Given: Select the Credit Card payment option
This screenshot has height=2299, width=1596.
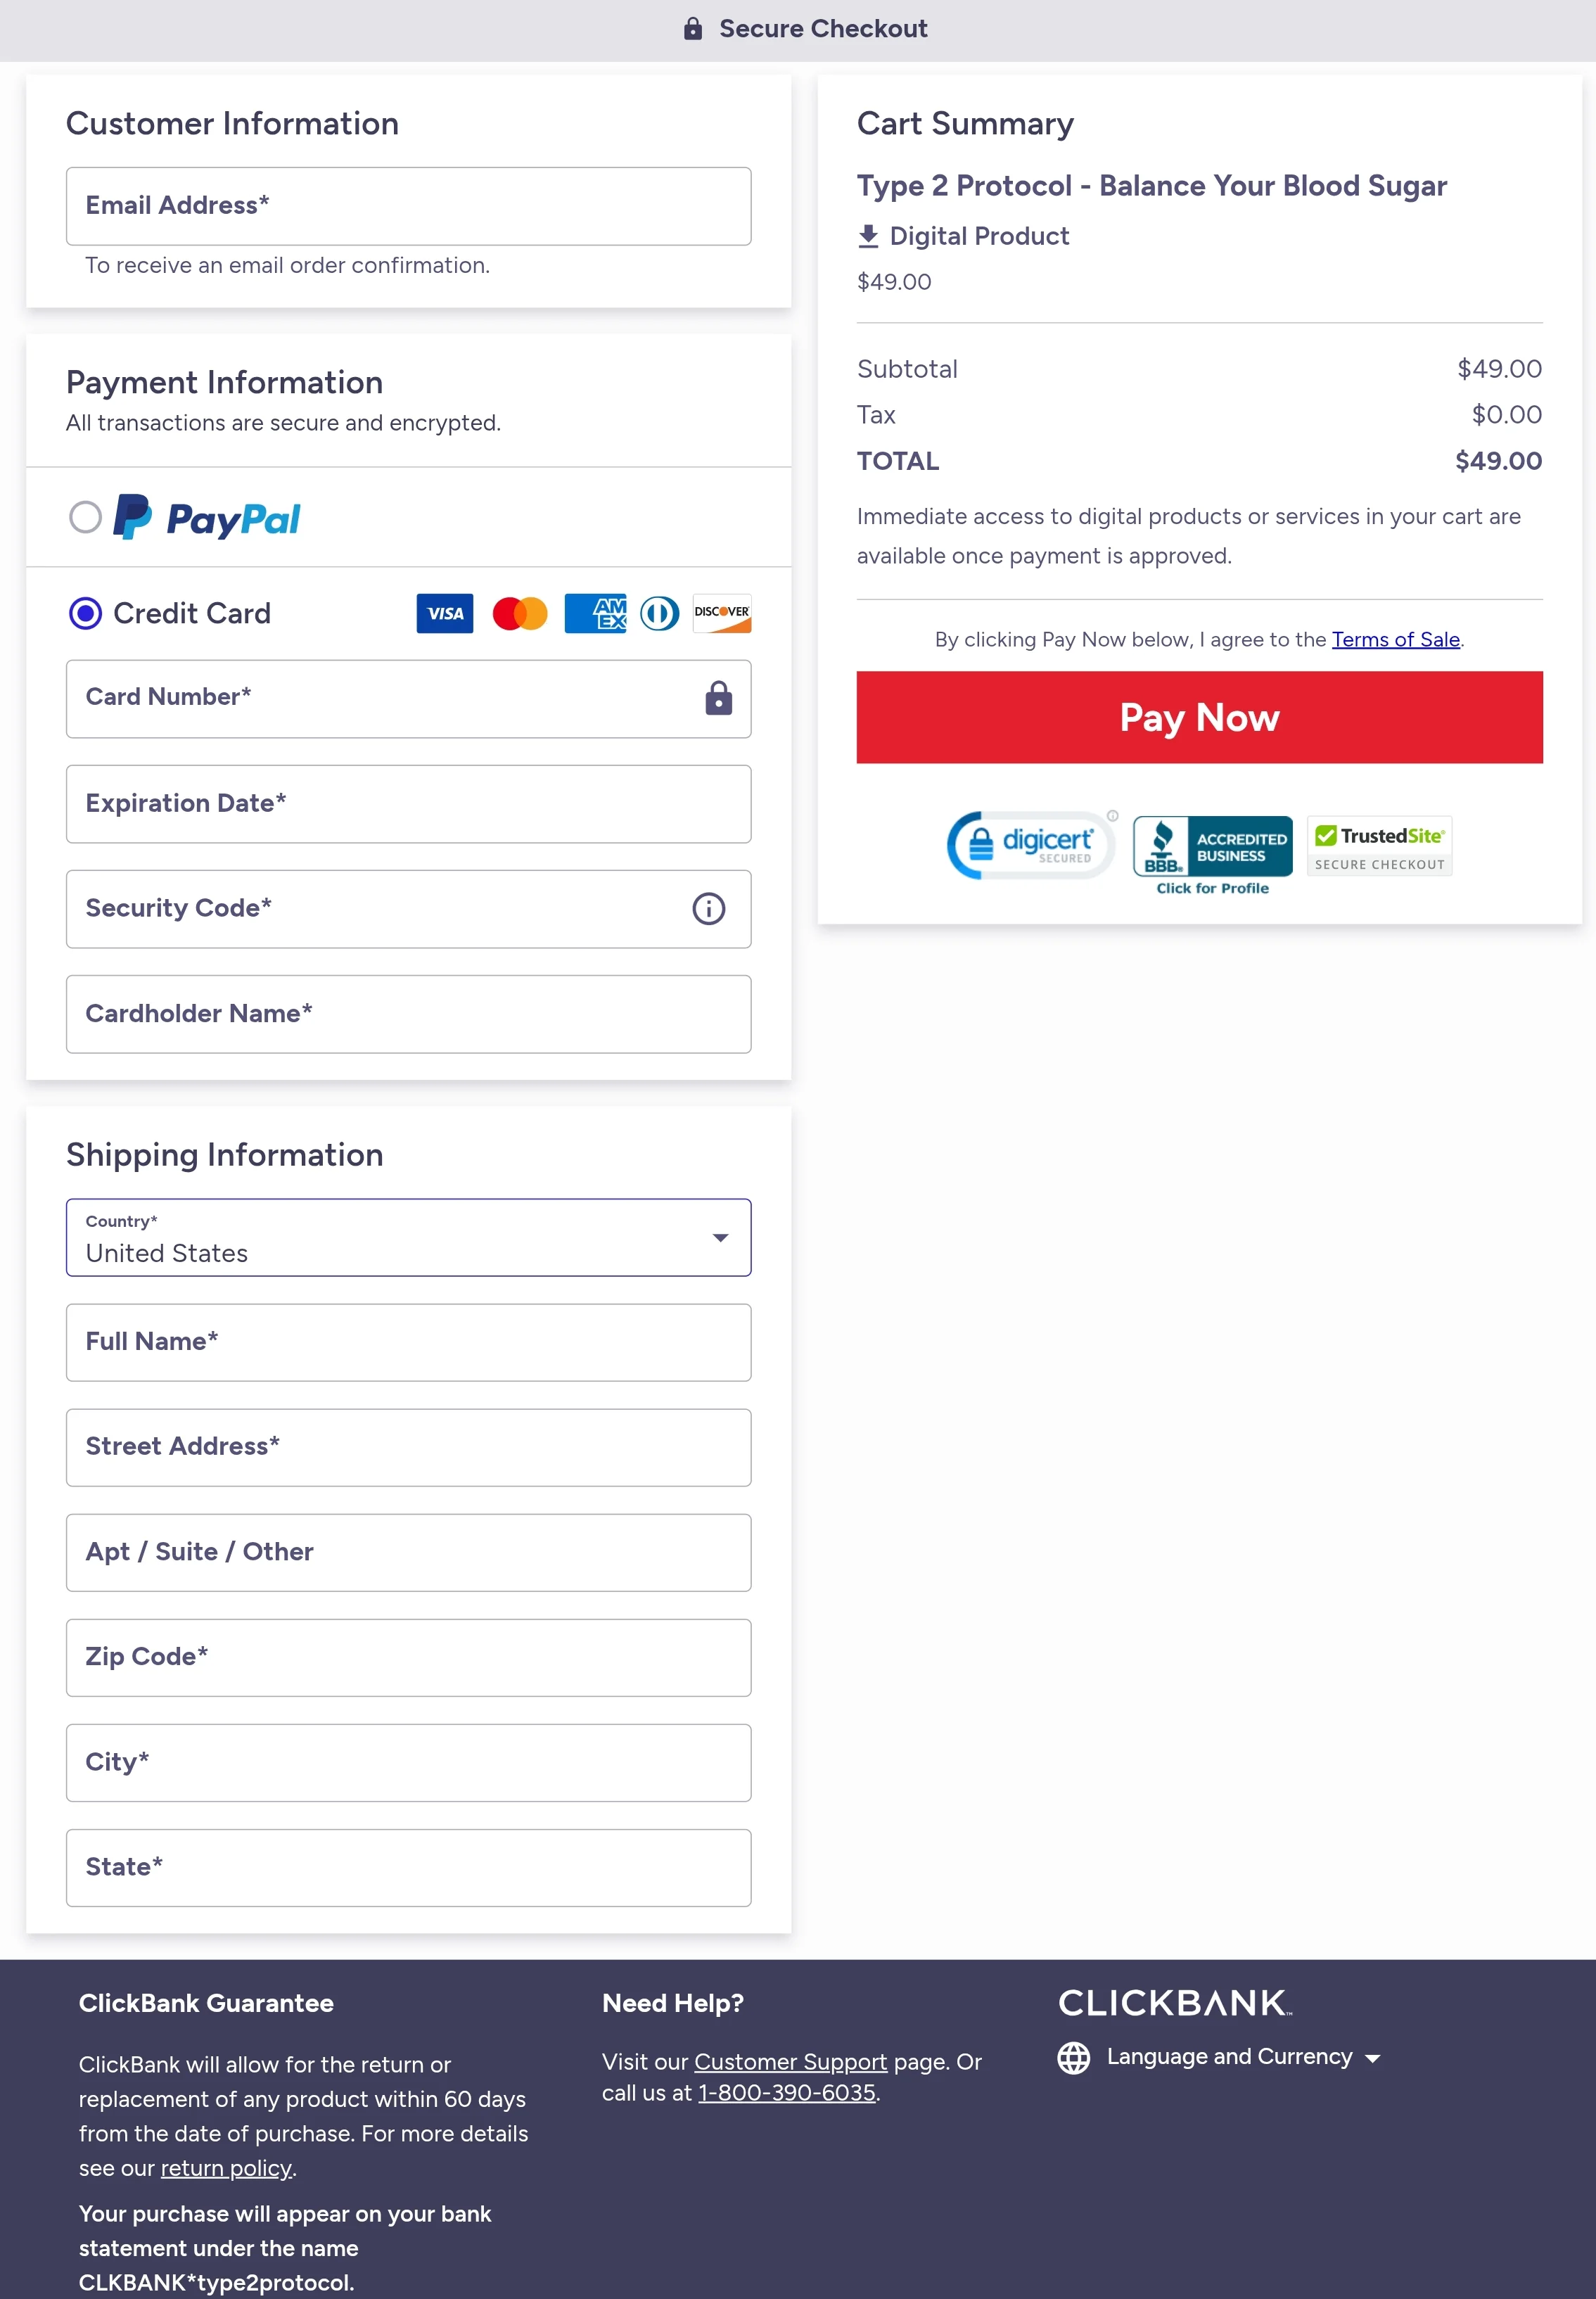Looking at the screenshot, I should coord(86,613).
